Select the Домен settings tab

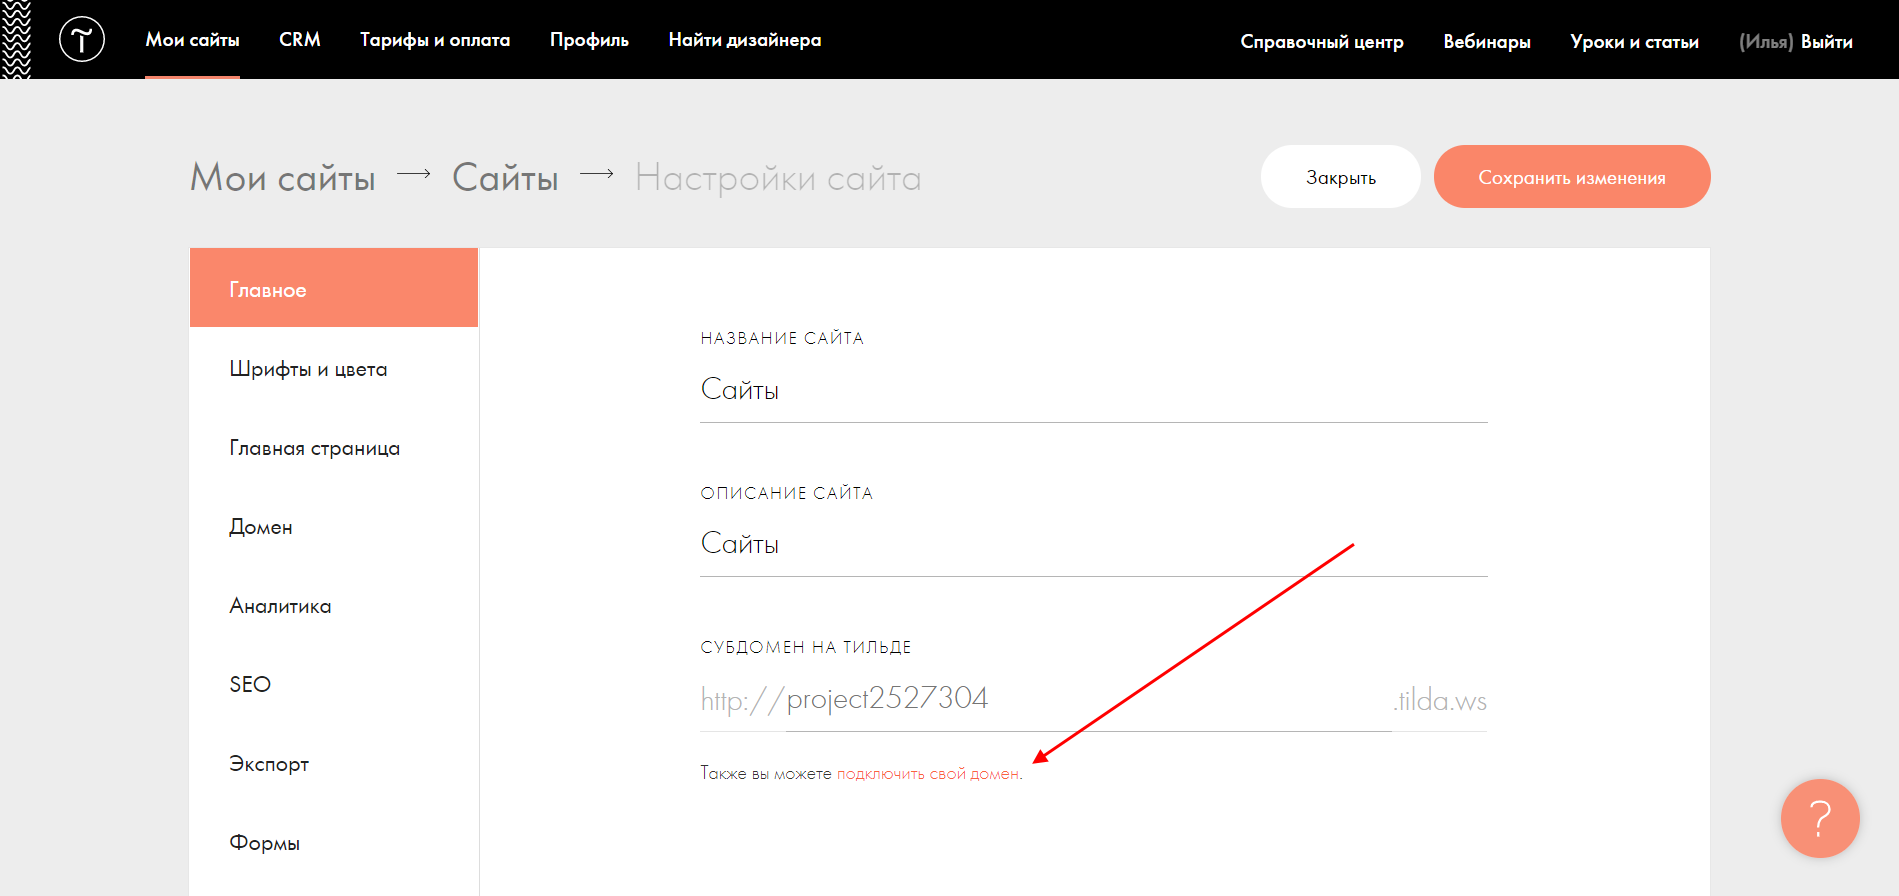pyautogui.click(x=261, y=527)
